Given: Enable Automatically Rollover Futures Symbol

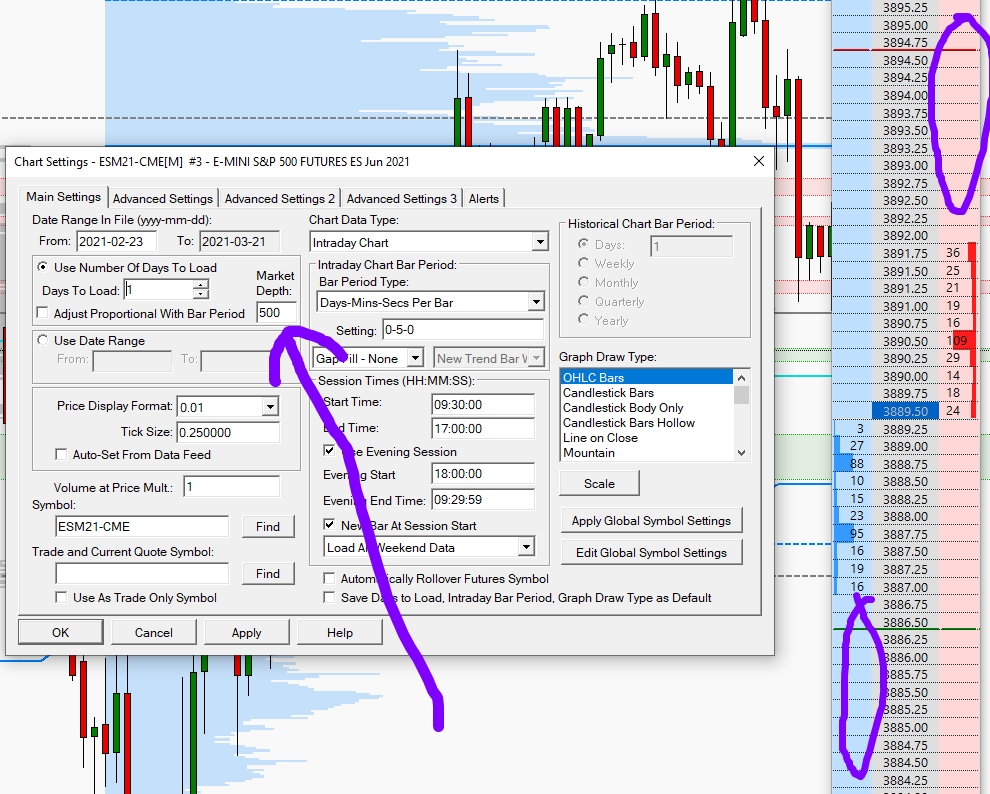Looking at the screenshot, I should (329, 578).
